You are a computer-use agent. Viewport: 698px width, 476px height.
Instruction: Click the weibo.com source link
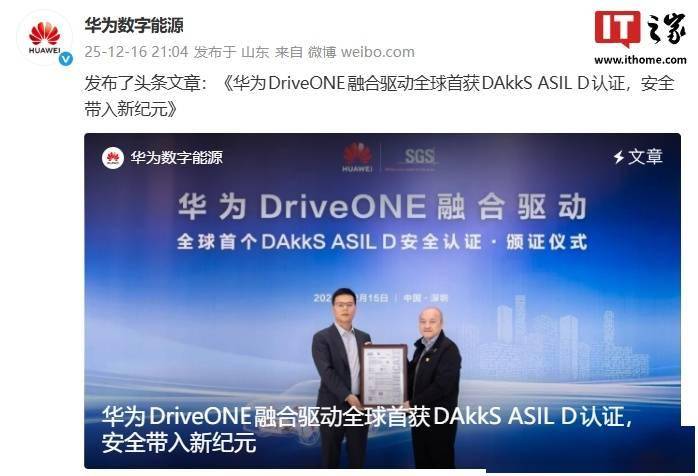click(377, 52)
